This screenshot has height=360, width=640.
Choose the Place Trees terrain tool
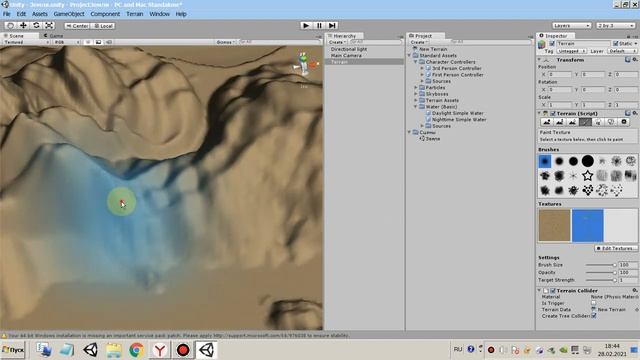pyautogui.click(x=598, y=122)
